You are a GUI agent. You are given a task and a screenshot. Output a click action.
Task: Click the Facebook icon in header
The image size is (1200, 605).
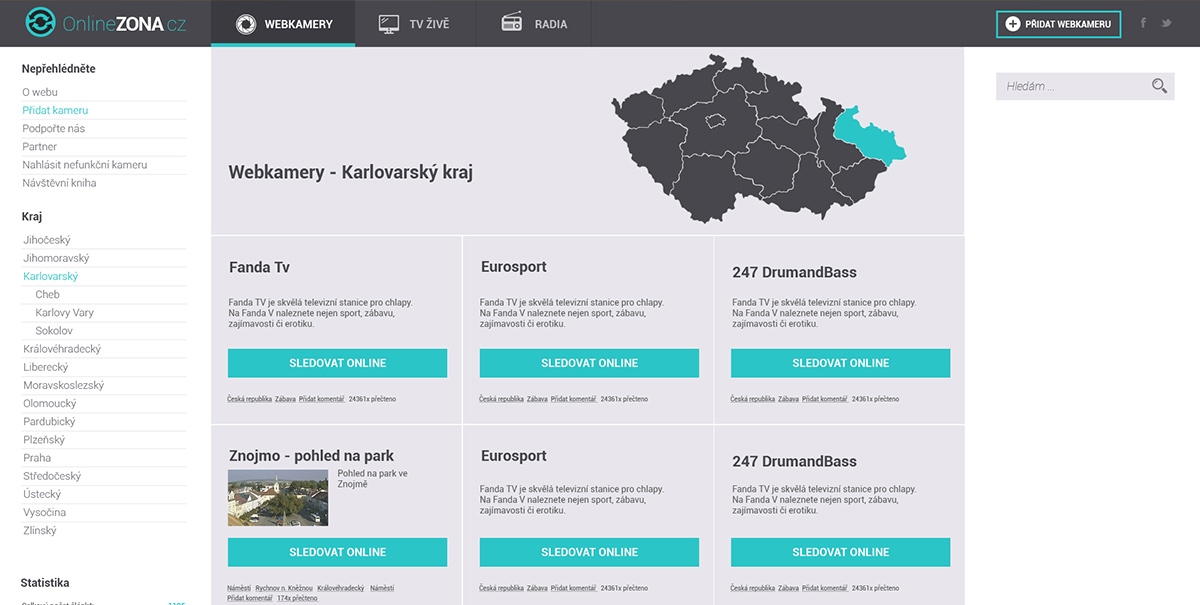(x=1143, y=23)
